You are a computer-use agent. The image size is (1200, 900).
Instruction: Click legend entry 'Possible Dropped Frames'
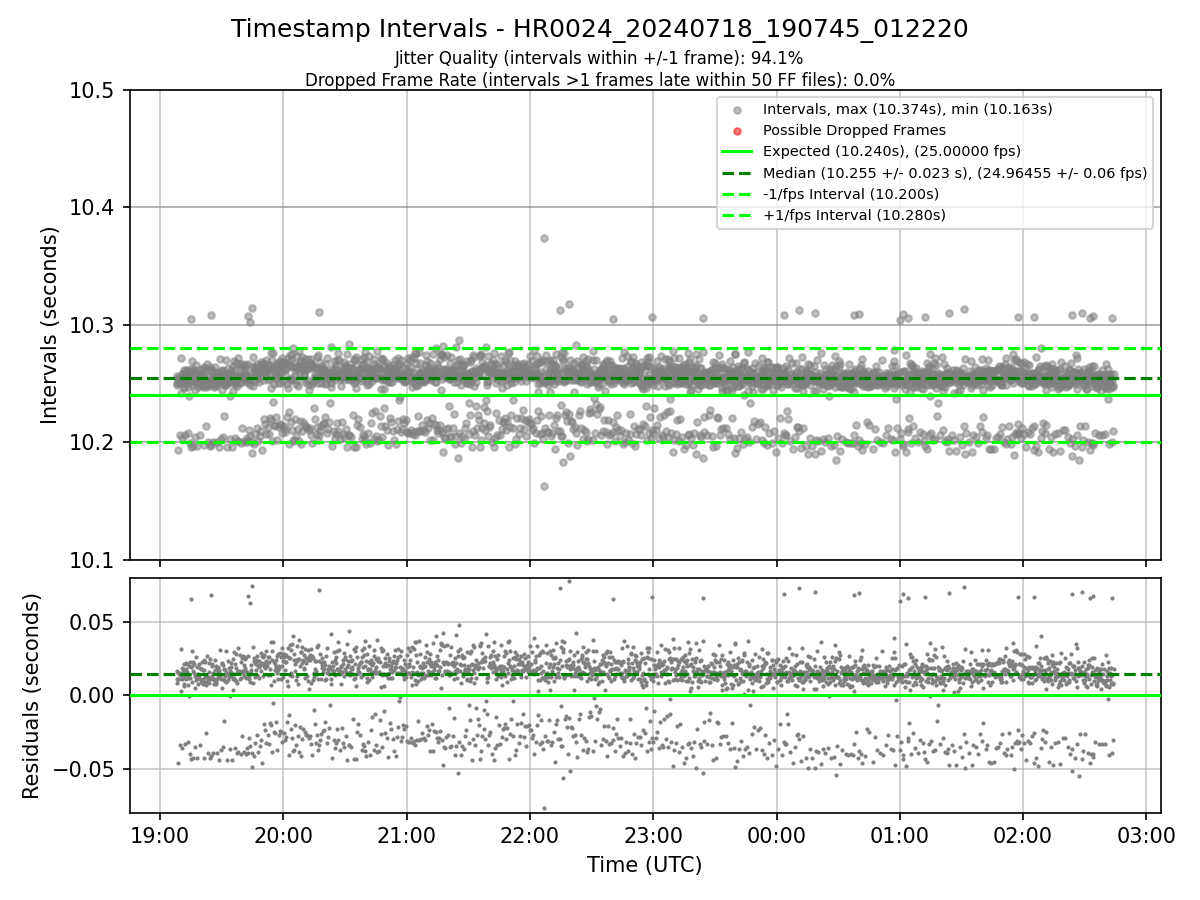click(854, 130)
